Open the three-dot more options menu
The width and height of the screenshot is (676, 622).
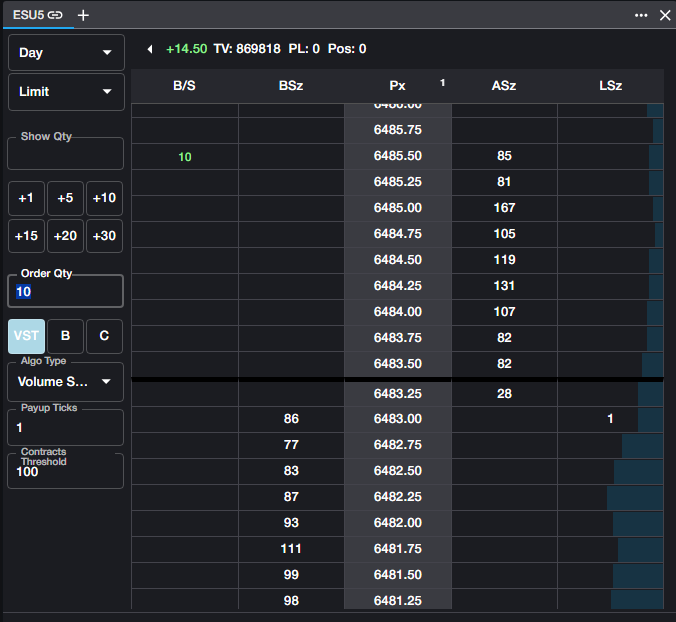tap(641, 15)
